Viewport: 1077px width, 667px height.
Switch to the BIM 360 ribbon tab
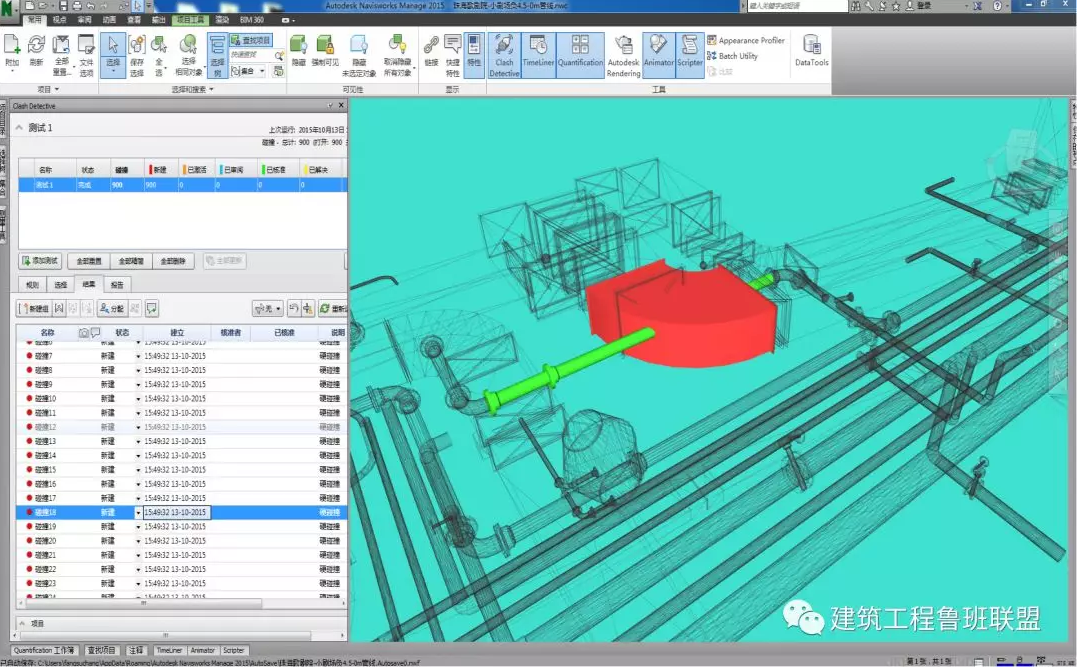pos(251,20)
